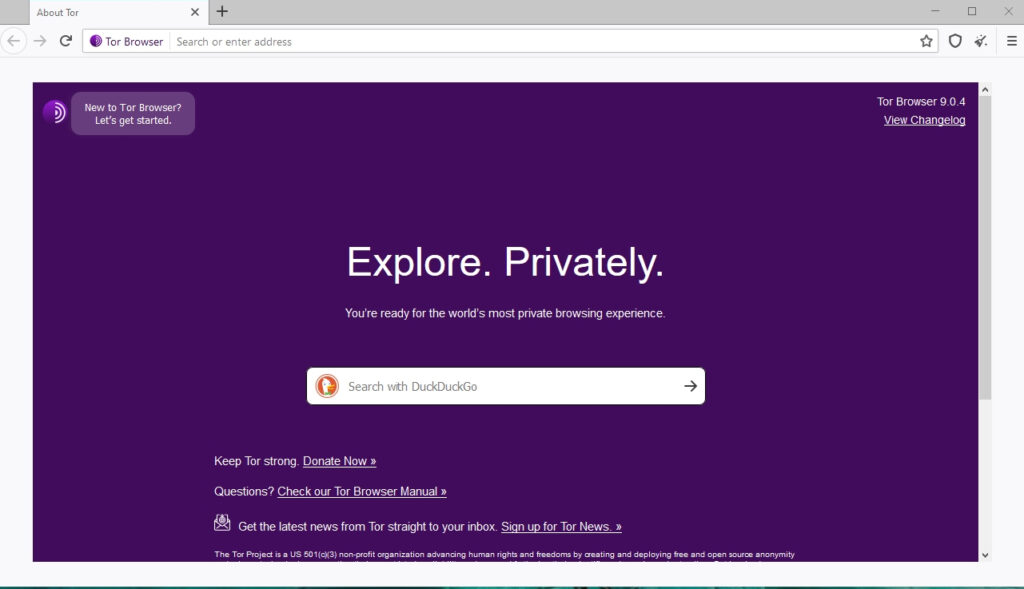Click the page scrollbar down arrow
The height and width of the screenshot is (589, 1024).
click(x=985, y=555)
